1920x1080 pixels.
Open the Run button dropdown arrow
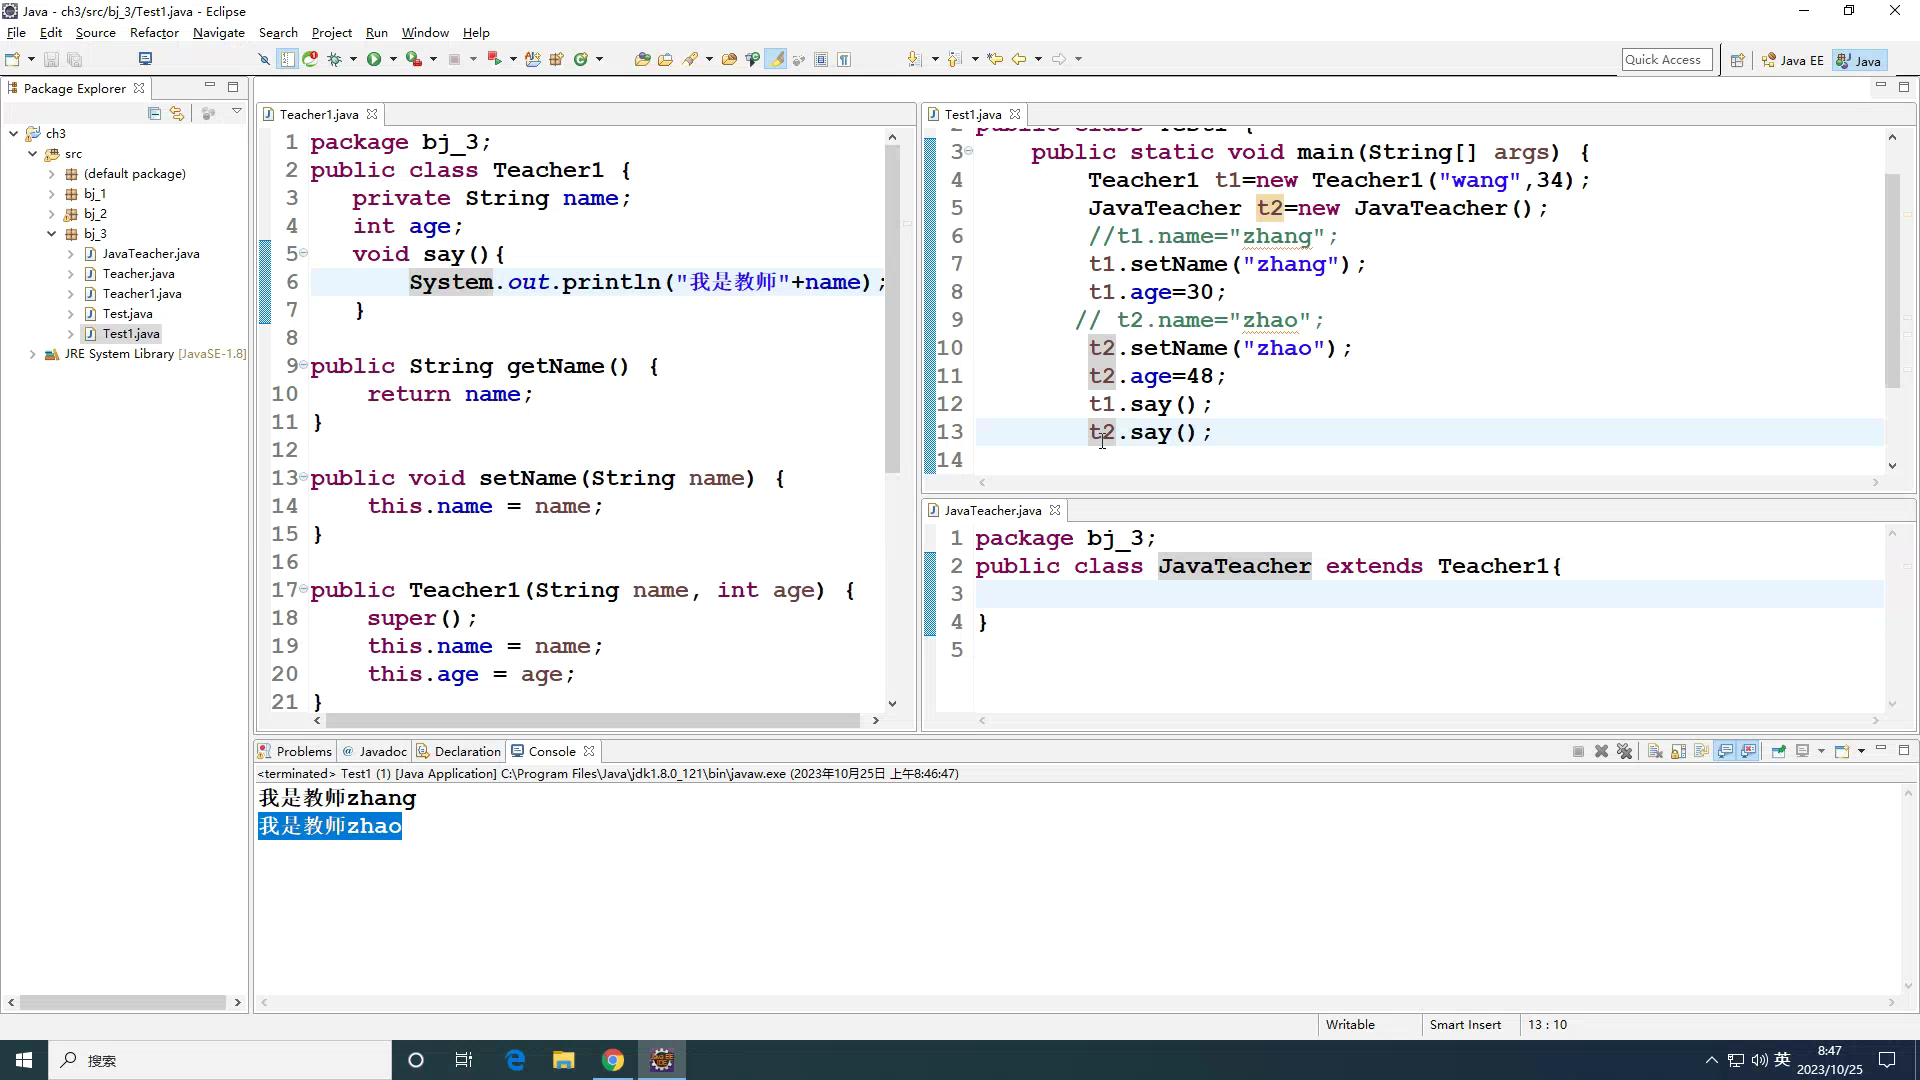click(393, 59)
